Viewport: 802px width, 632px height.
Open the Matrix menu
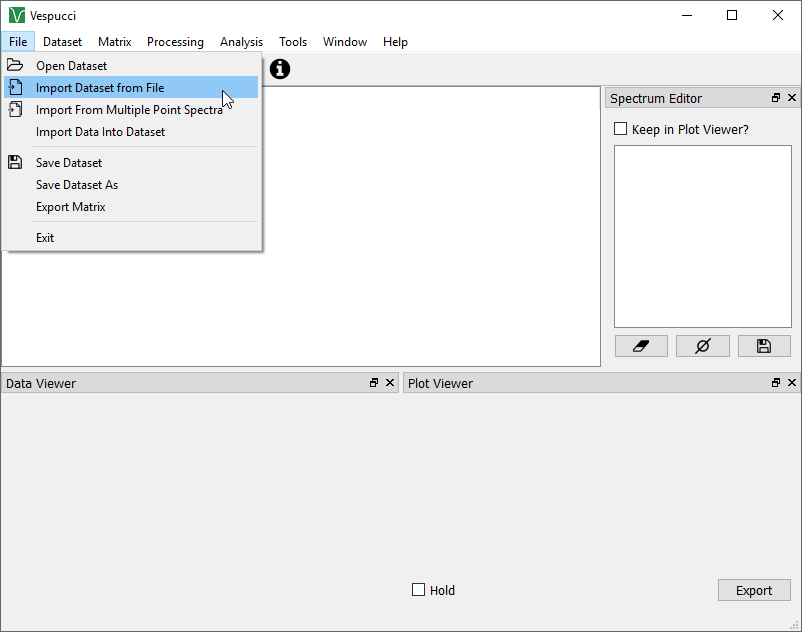pos(115,41)
